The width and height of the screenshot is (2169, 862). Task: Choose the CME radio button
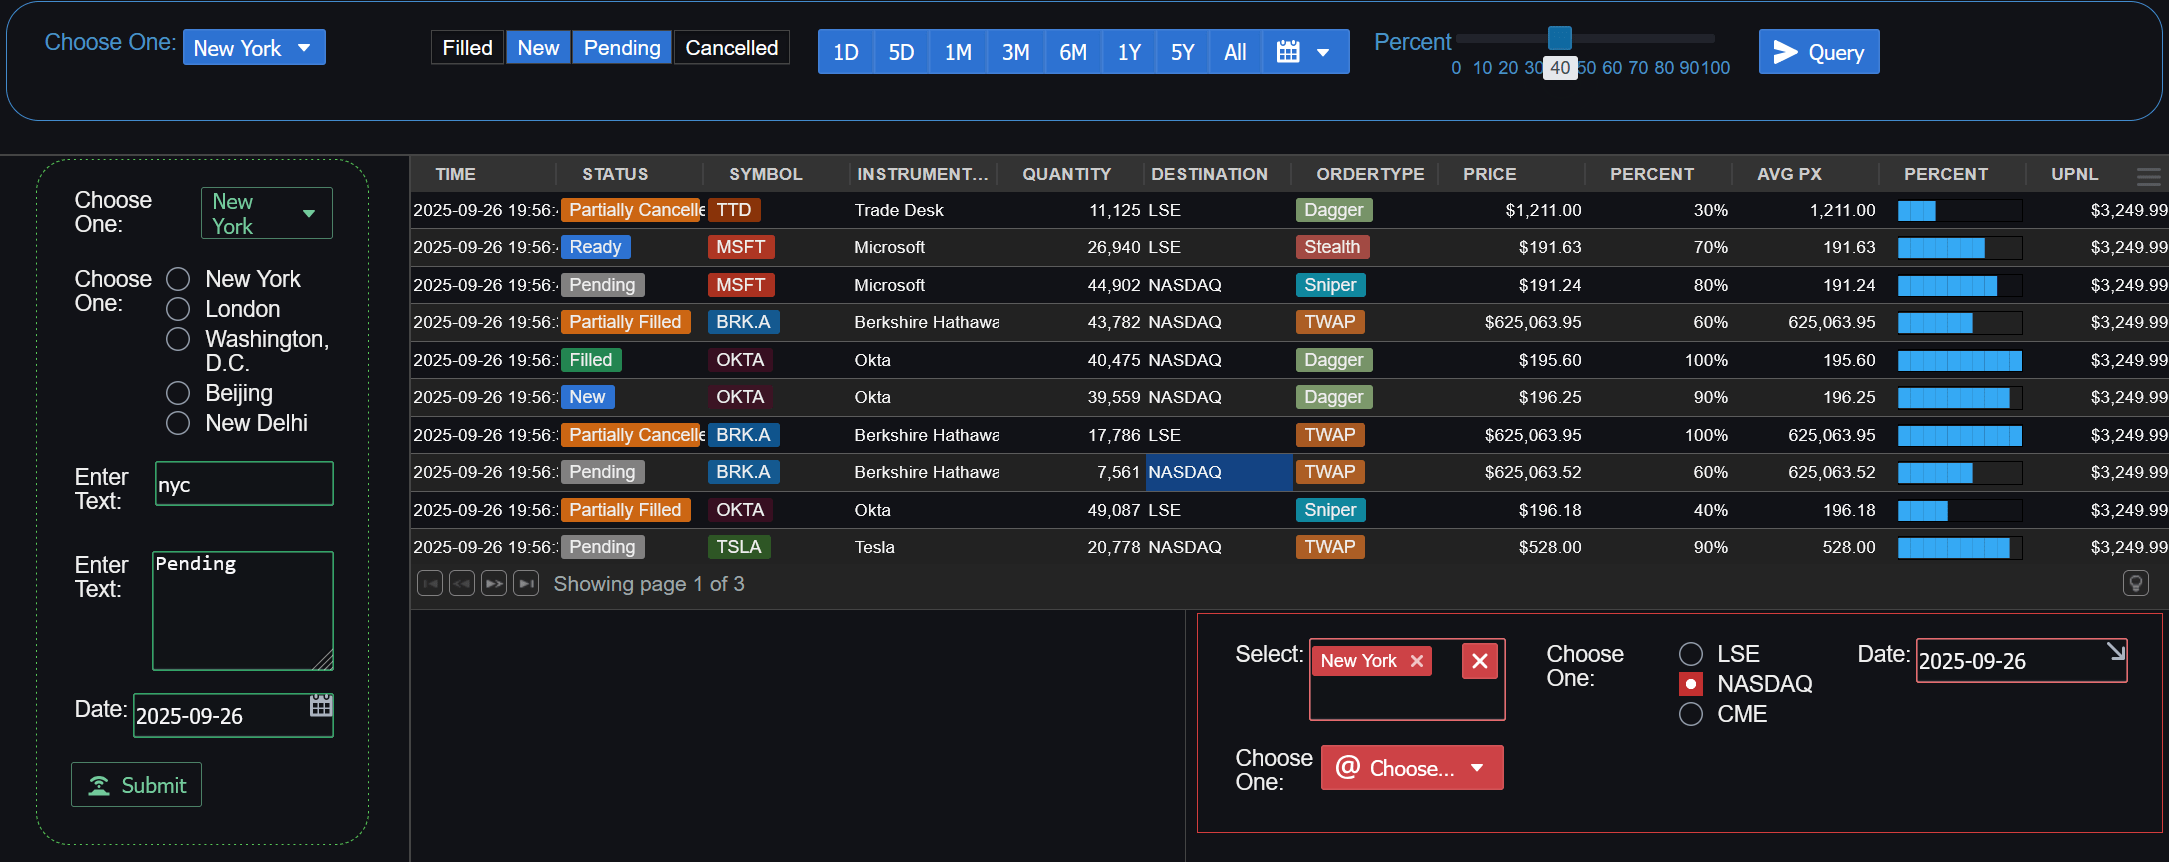[1691, 714]
